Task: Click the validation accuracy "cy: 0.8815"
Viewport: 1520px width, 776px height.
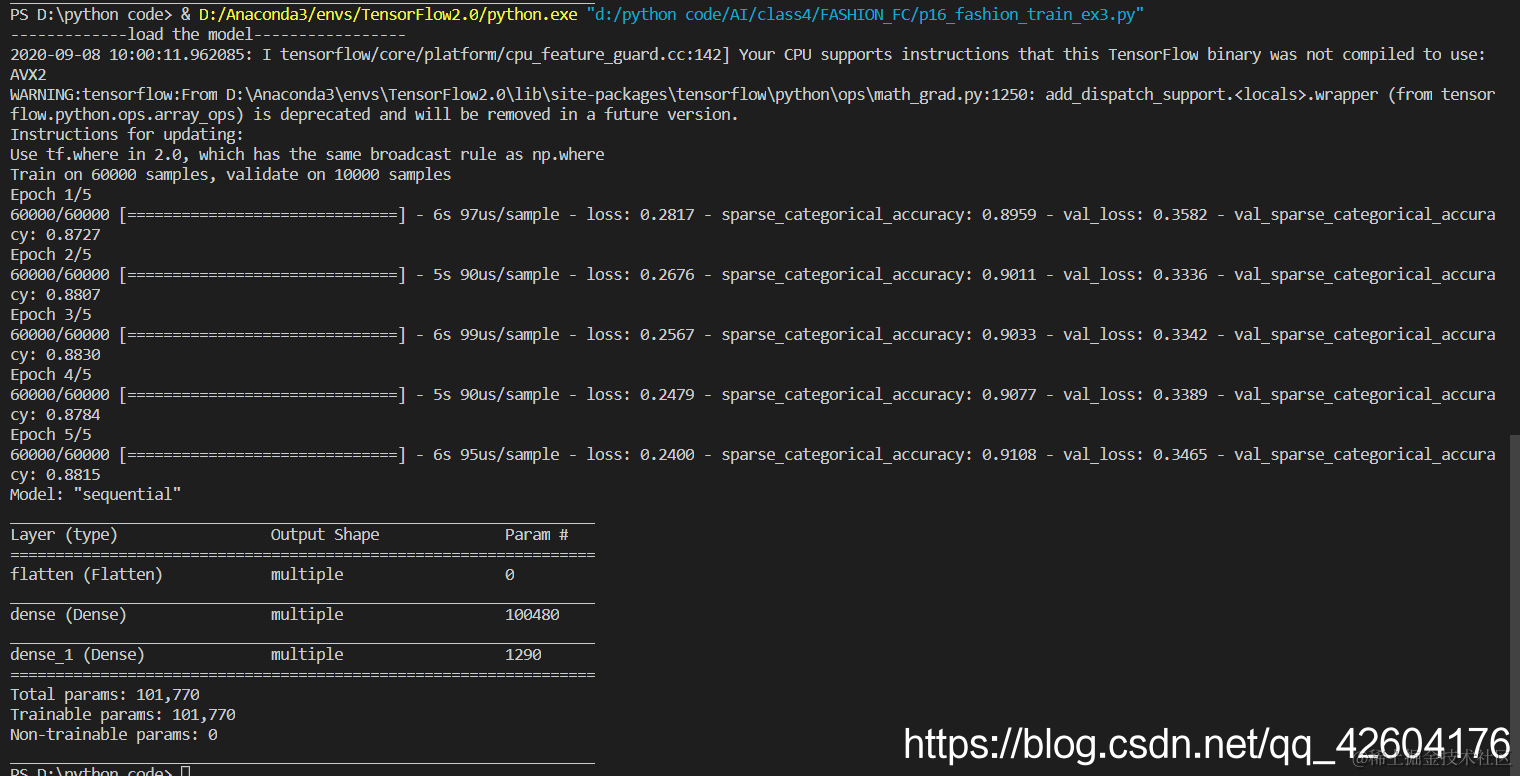Action: (x=55, y=474)
